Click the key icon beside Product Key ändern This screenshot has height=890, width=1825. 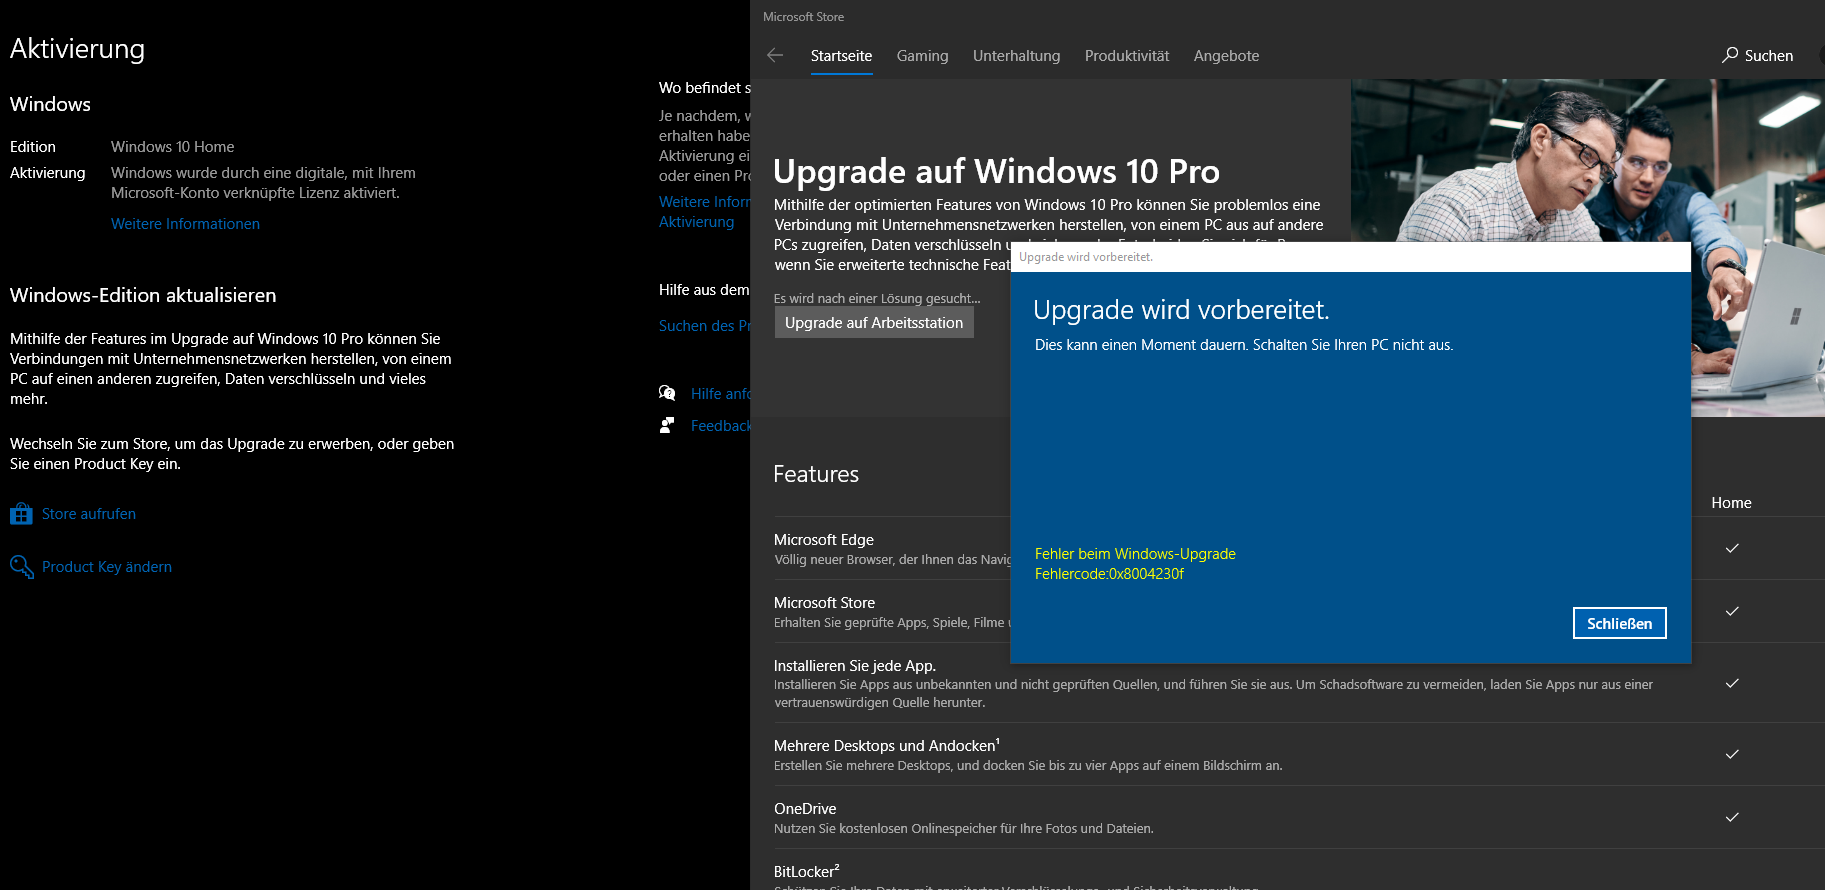[x=21, y=567]
